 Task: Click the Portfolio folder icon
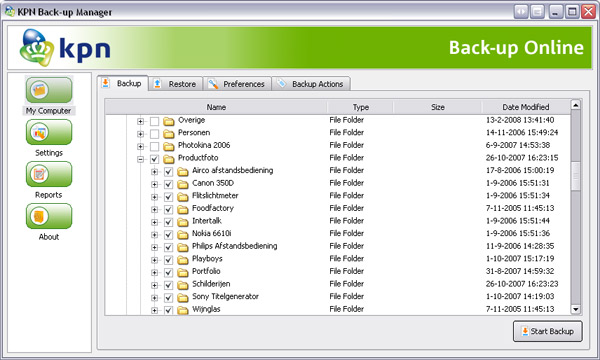click(x=183, y=272)
